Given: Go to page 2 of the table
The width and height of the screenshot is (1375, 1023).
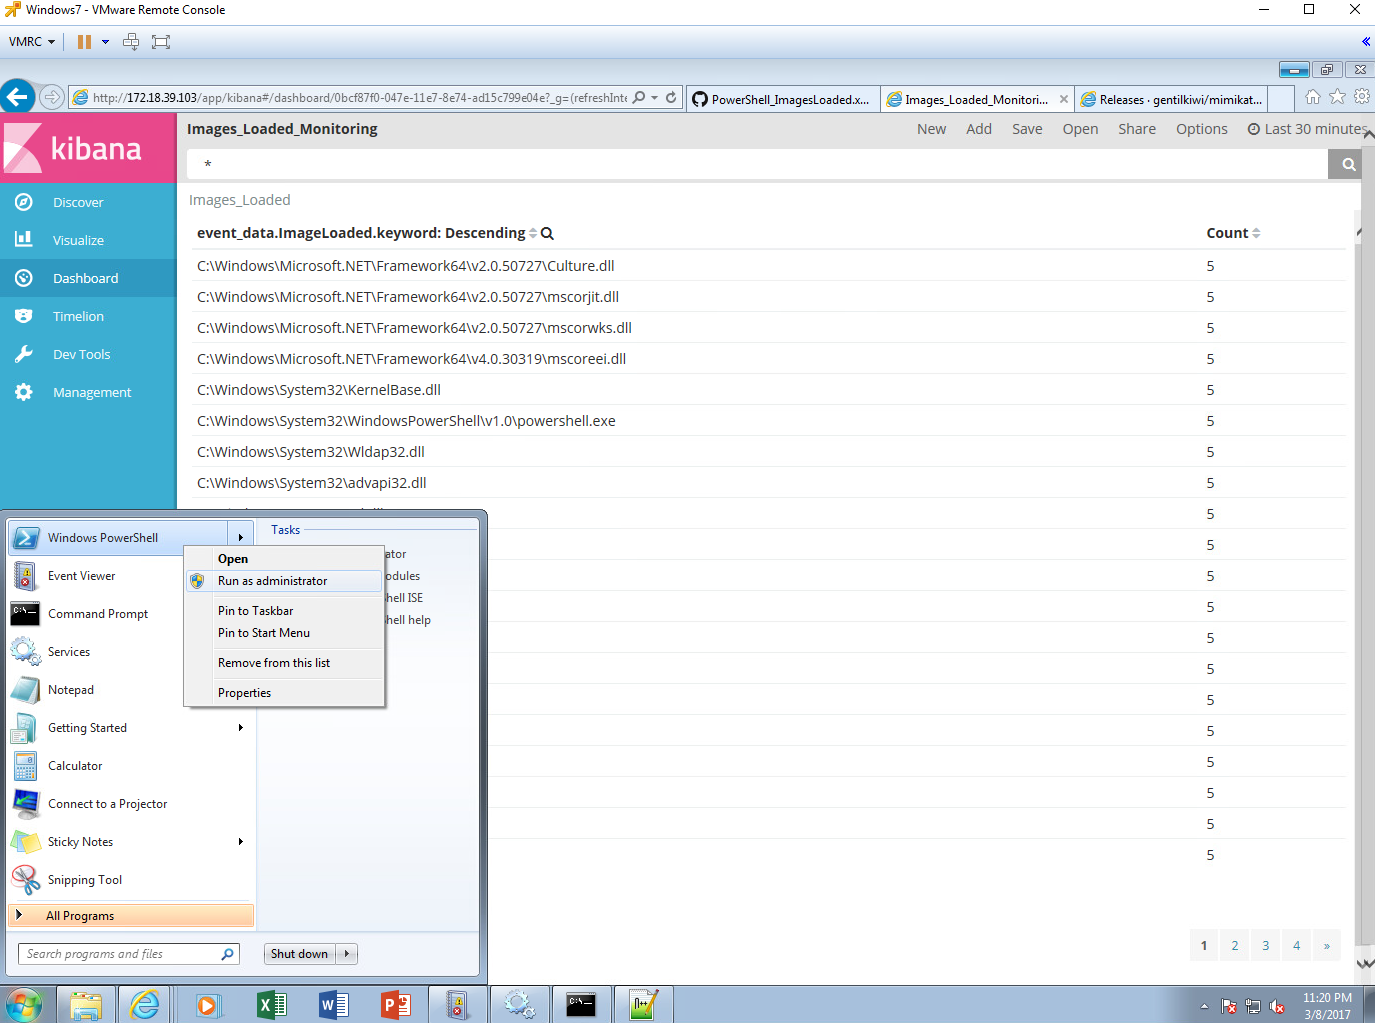Looking at the screenshot, I should tap(1235, 945).
